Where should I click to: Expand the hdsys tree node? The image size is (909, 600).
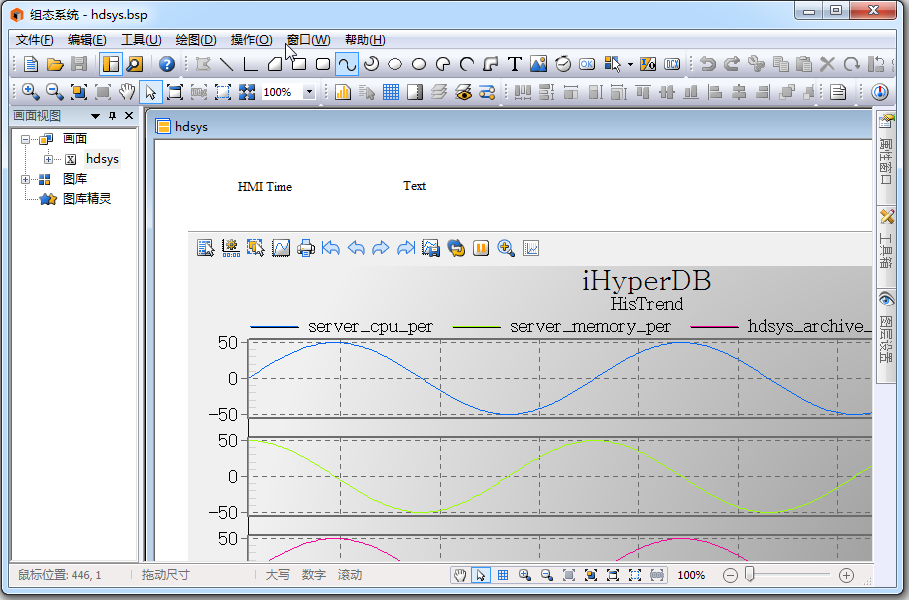click(49, 159)
